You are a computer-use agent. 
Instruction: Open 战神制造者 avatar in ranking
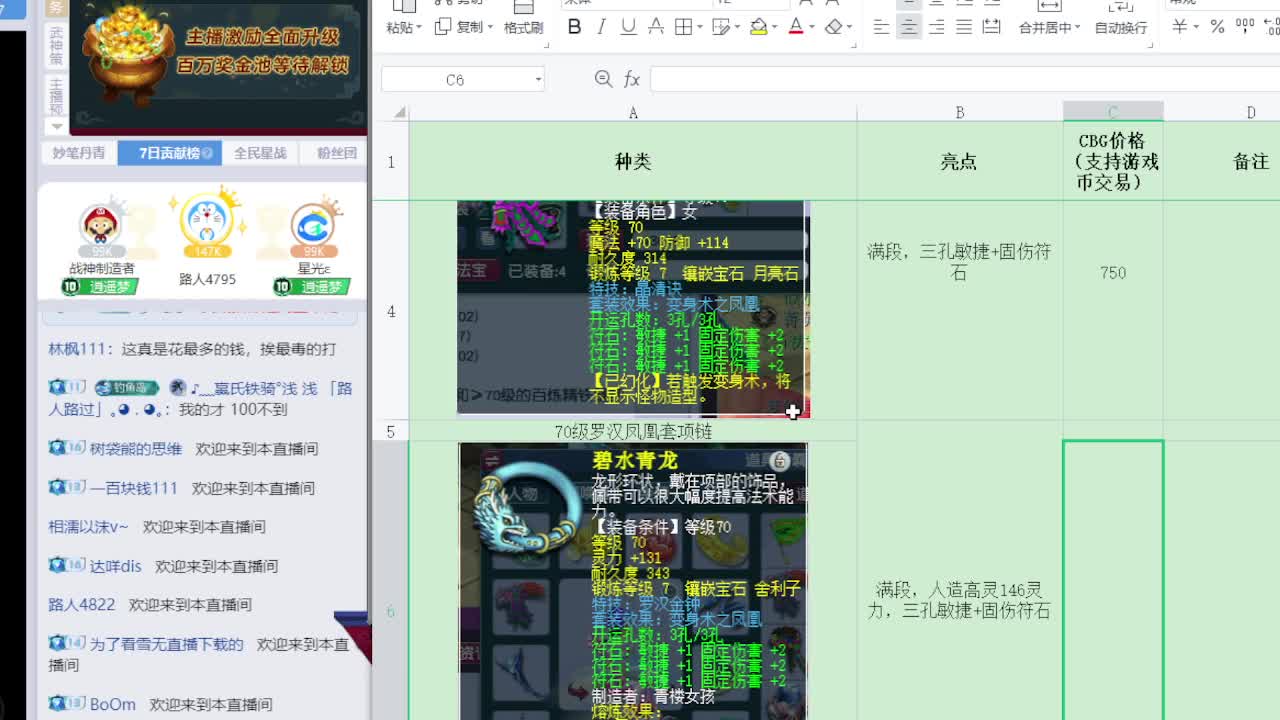tap(101, 227)
